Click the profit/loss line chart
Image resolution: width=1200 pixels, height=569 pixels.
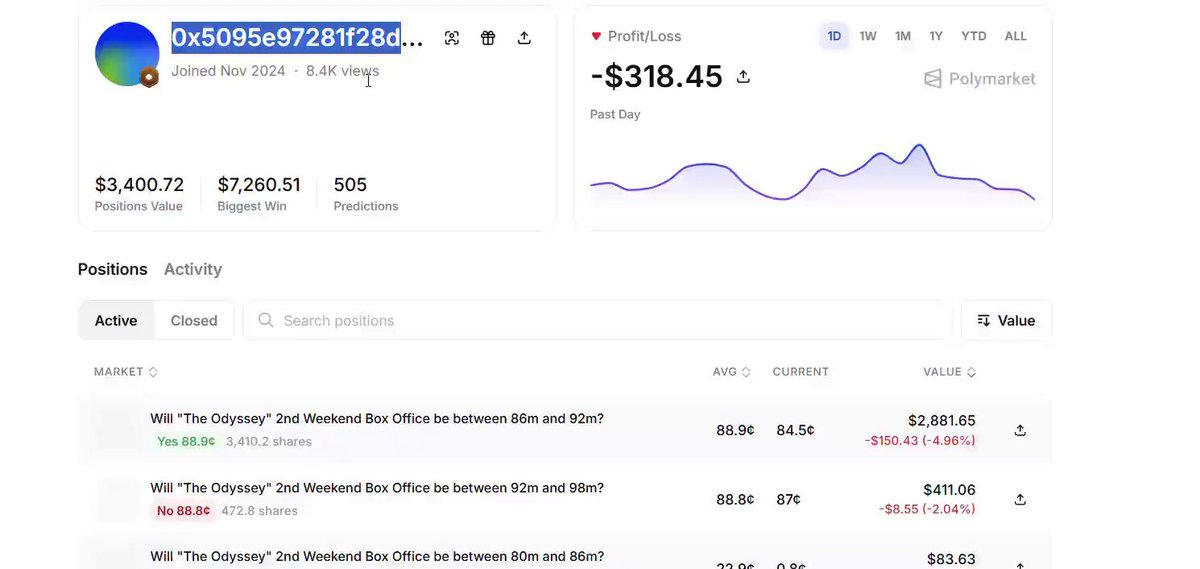(812, 173)
